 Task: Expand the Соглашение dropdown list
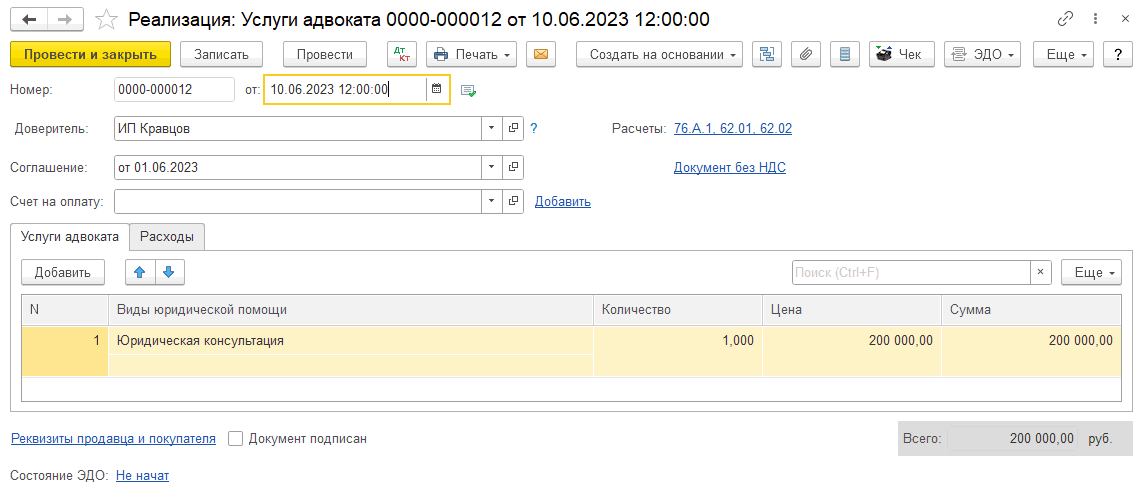(x=490, y=167)
